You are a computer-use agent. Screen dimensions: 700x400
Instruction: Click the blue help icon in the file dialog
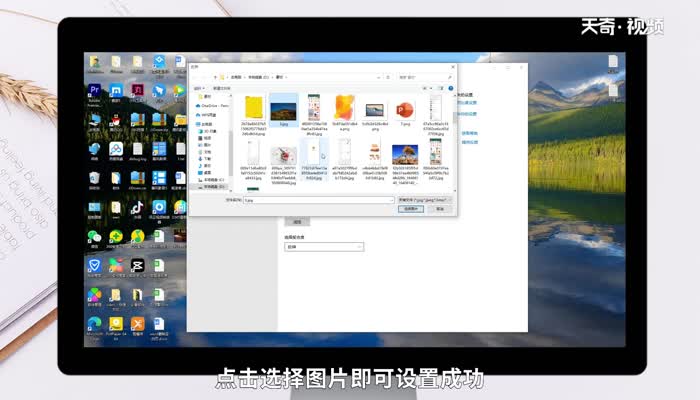450,88
